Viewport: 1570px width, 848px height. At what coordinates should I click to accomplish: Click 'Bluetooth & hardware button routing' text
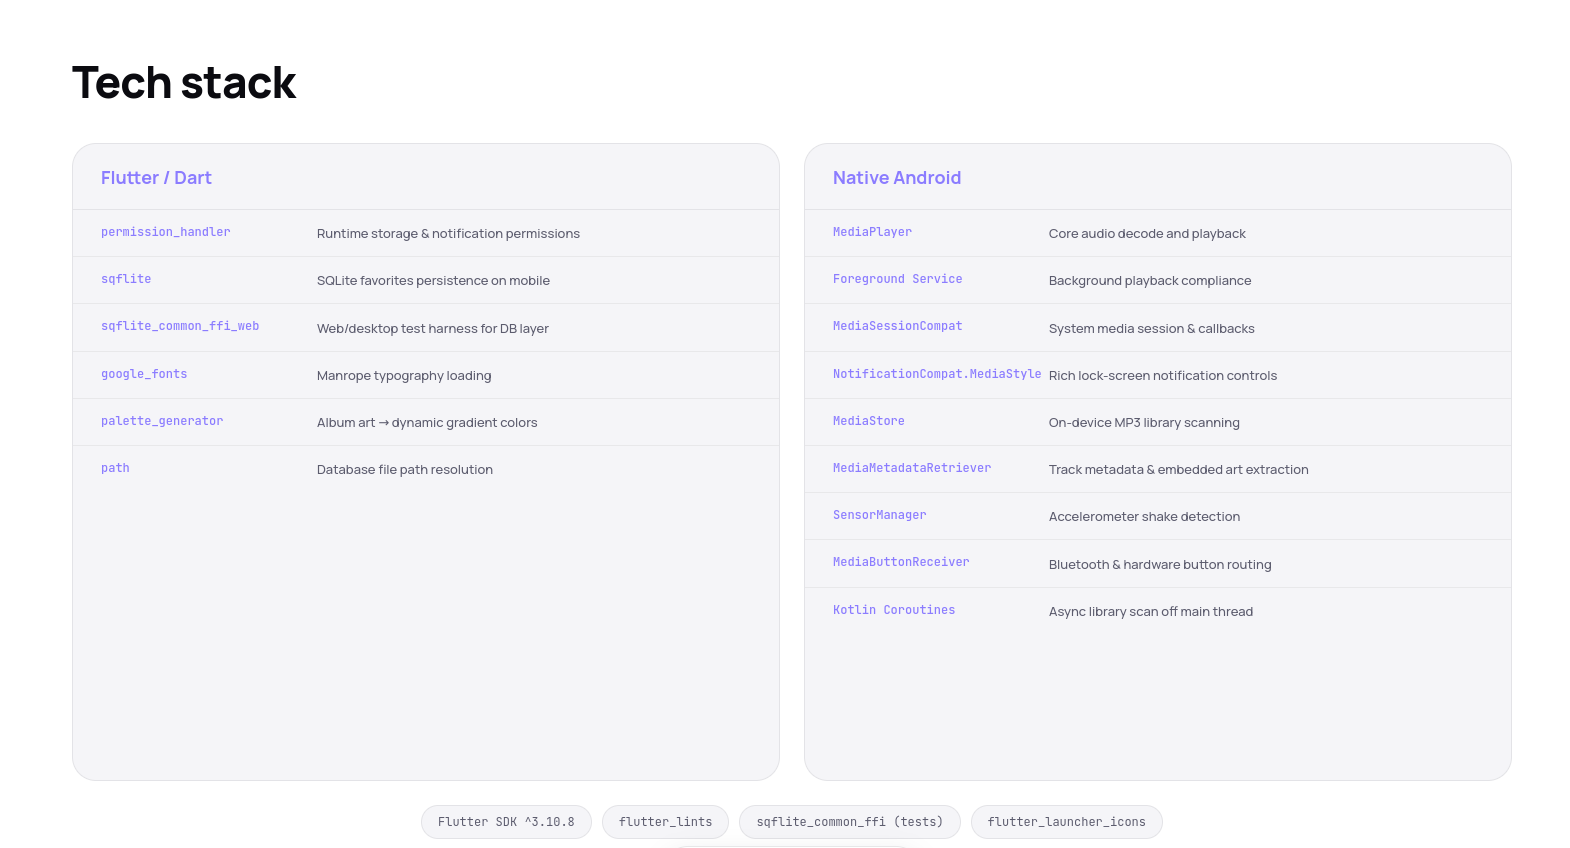(x=1160, y=565)
